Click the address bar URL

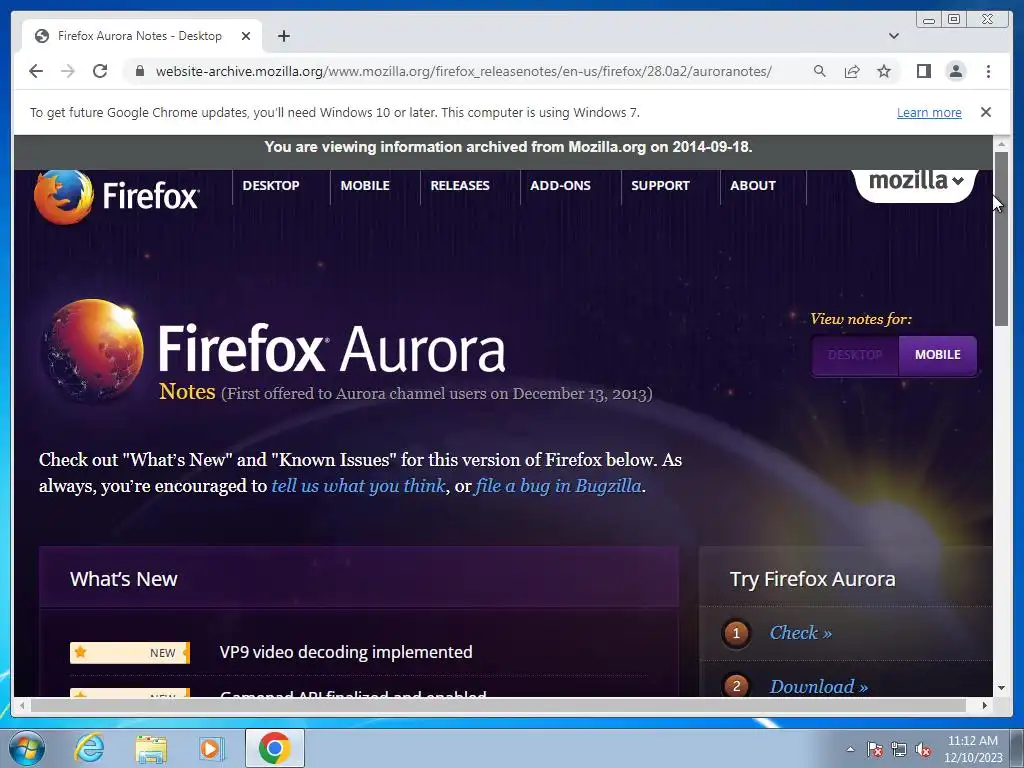tap(463, 71)
